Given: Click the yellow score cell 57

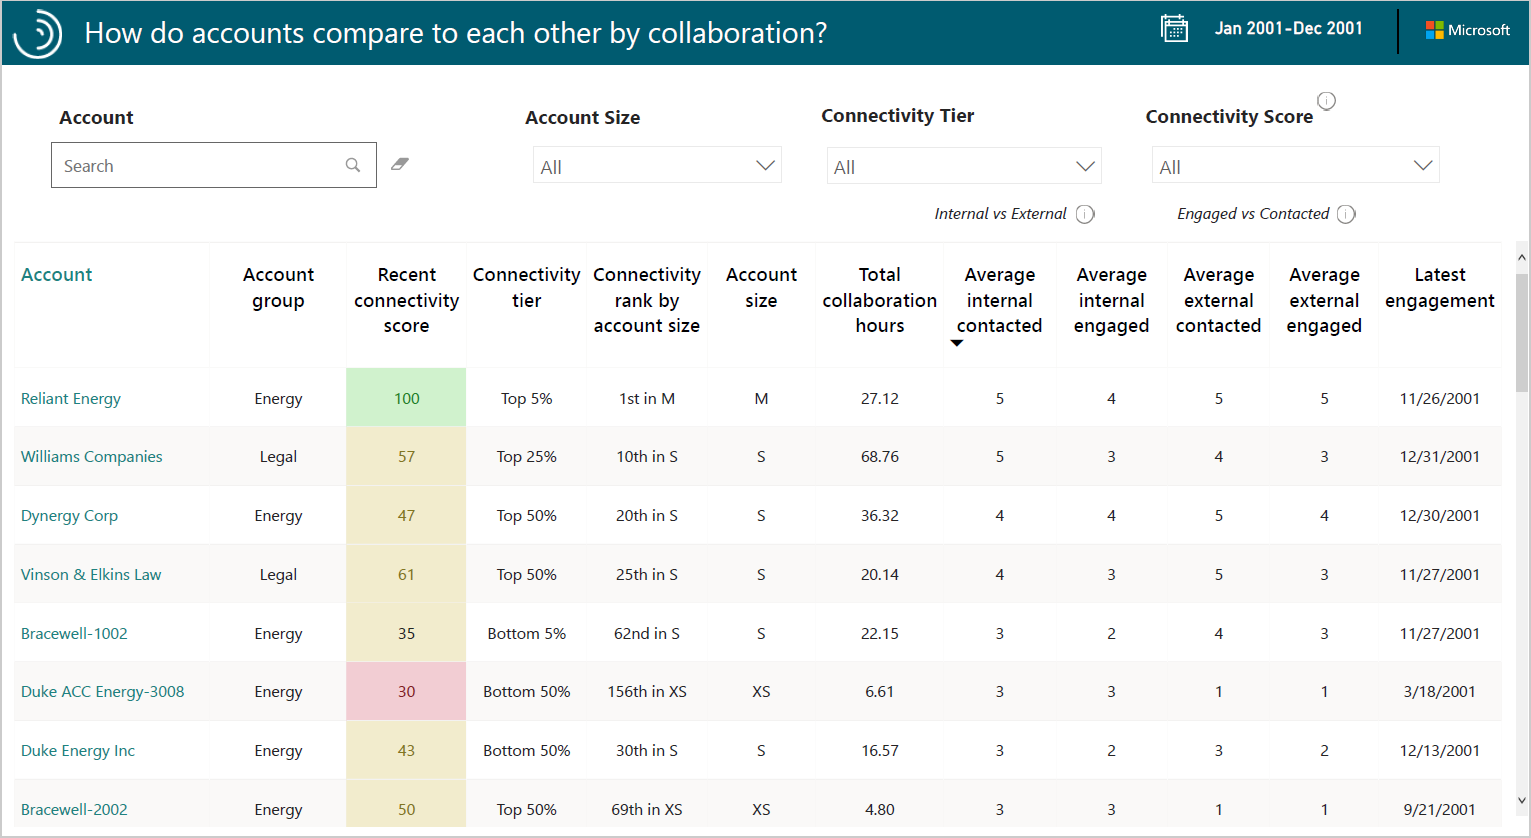Looking at the screenshot, I should click(x=406, y=457).
